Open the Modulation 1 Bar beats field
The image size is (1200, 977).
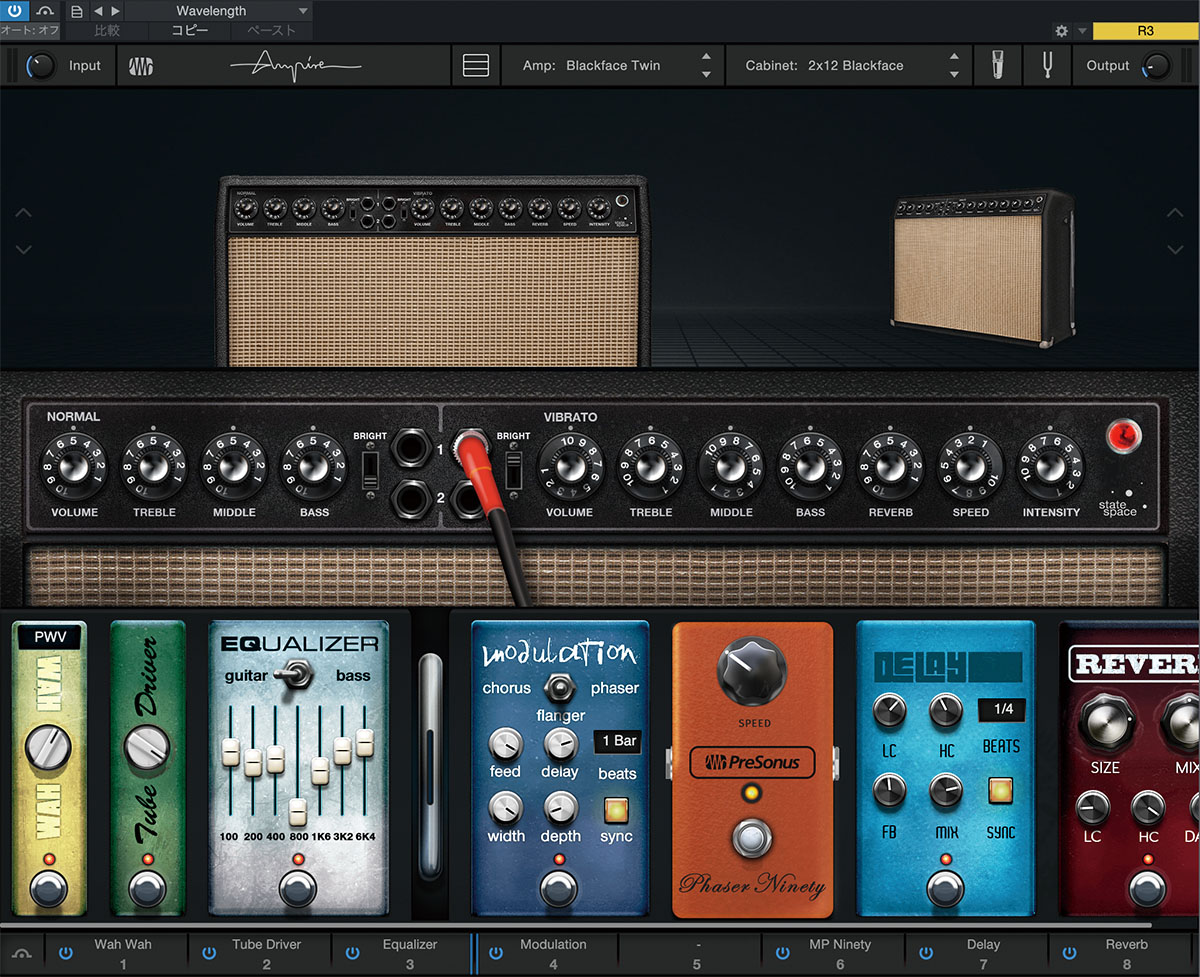pyautogui.click(x=617, y=741)
